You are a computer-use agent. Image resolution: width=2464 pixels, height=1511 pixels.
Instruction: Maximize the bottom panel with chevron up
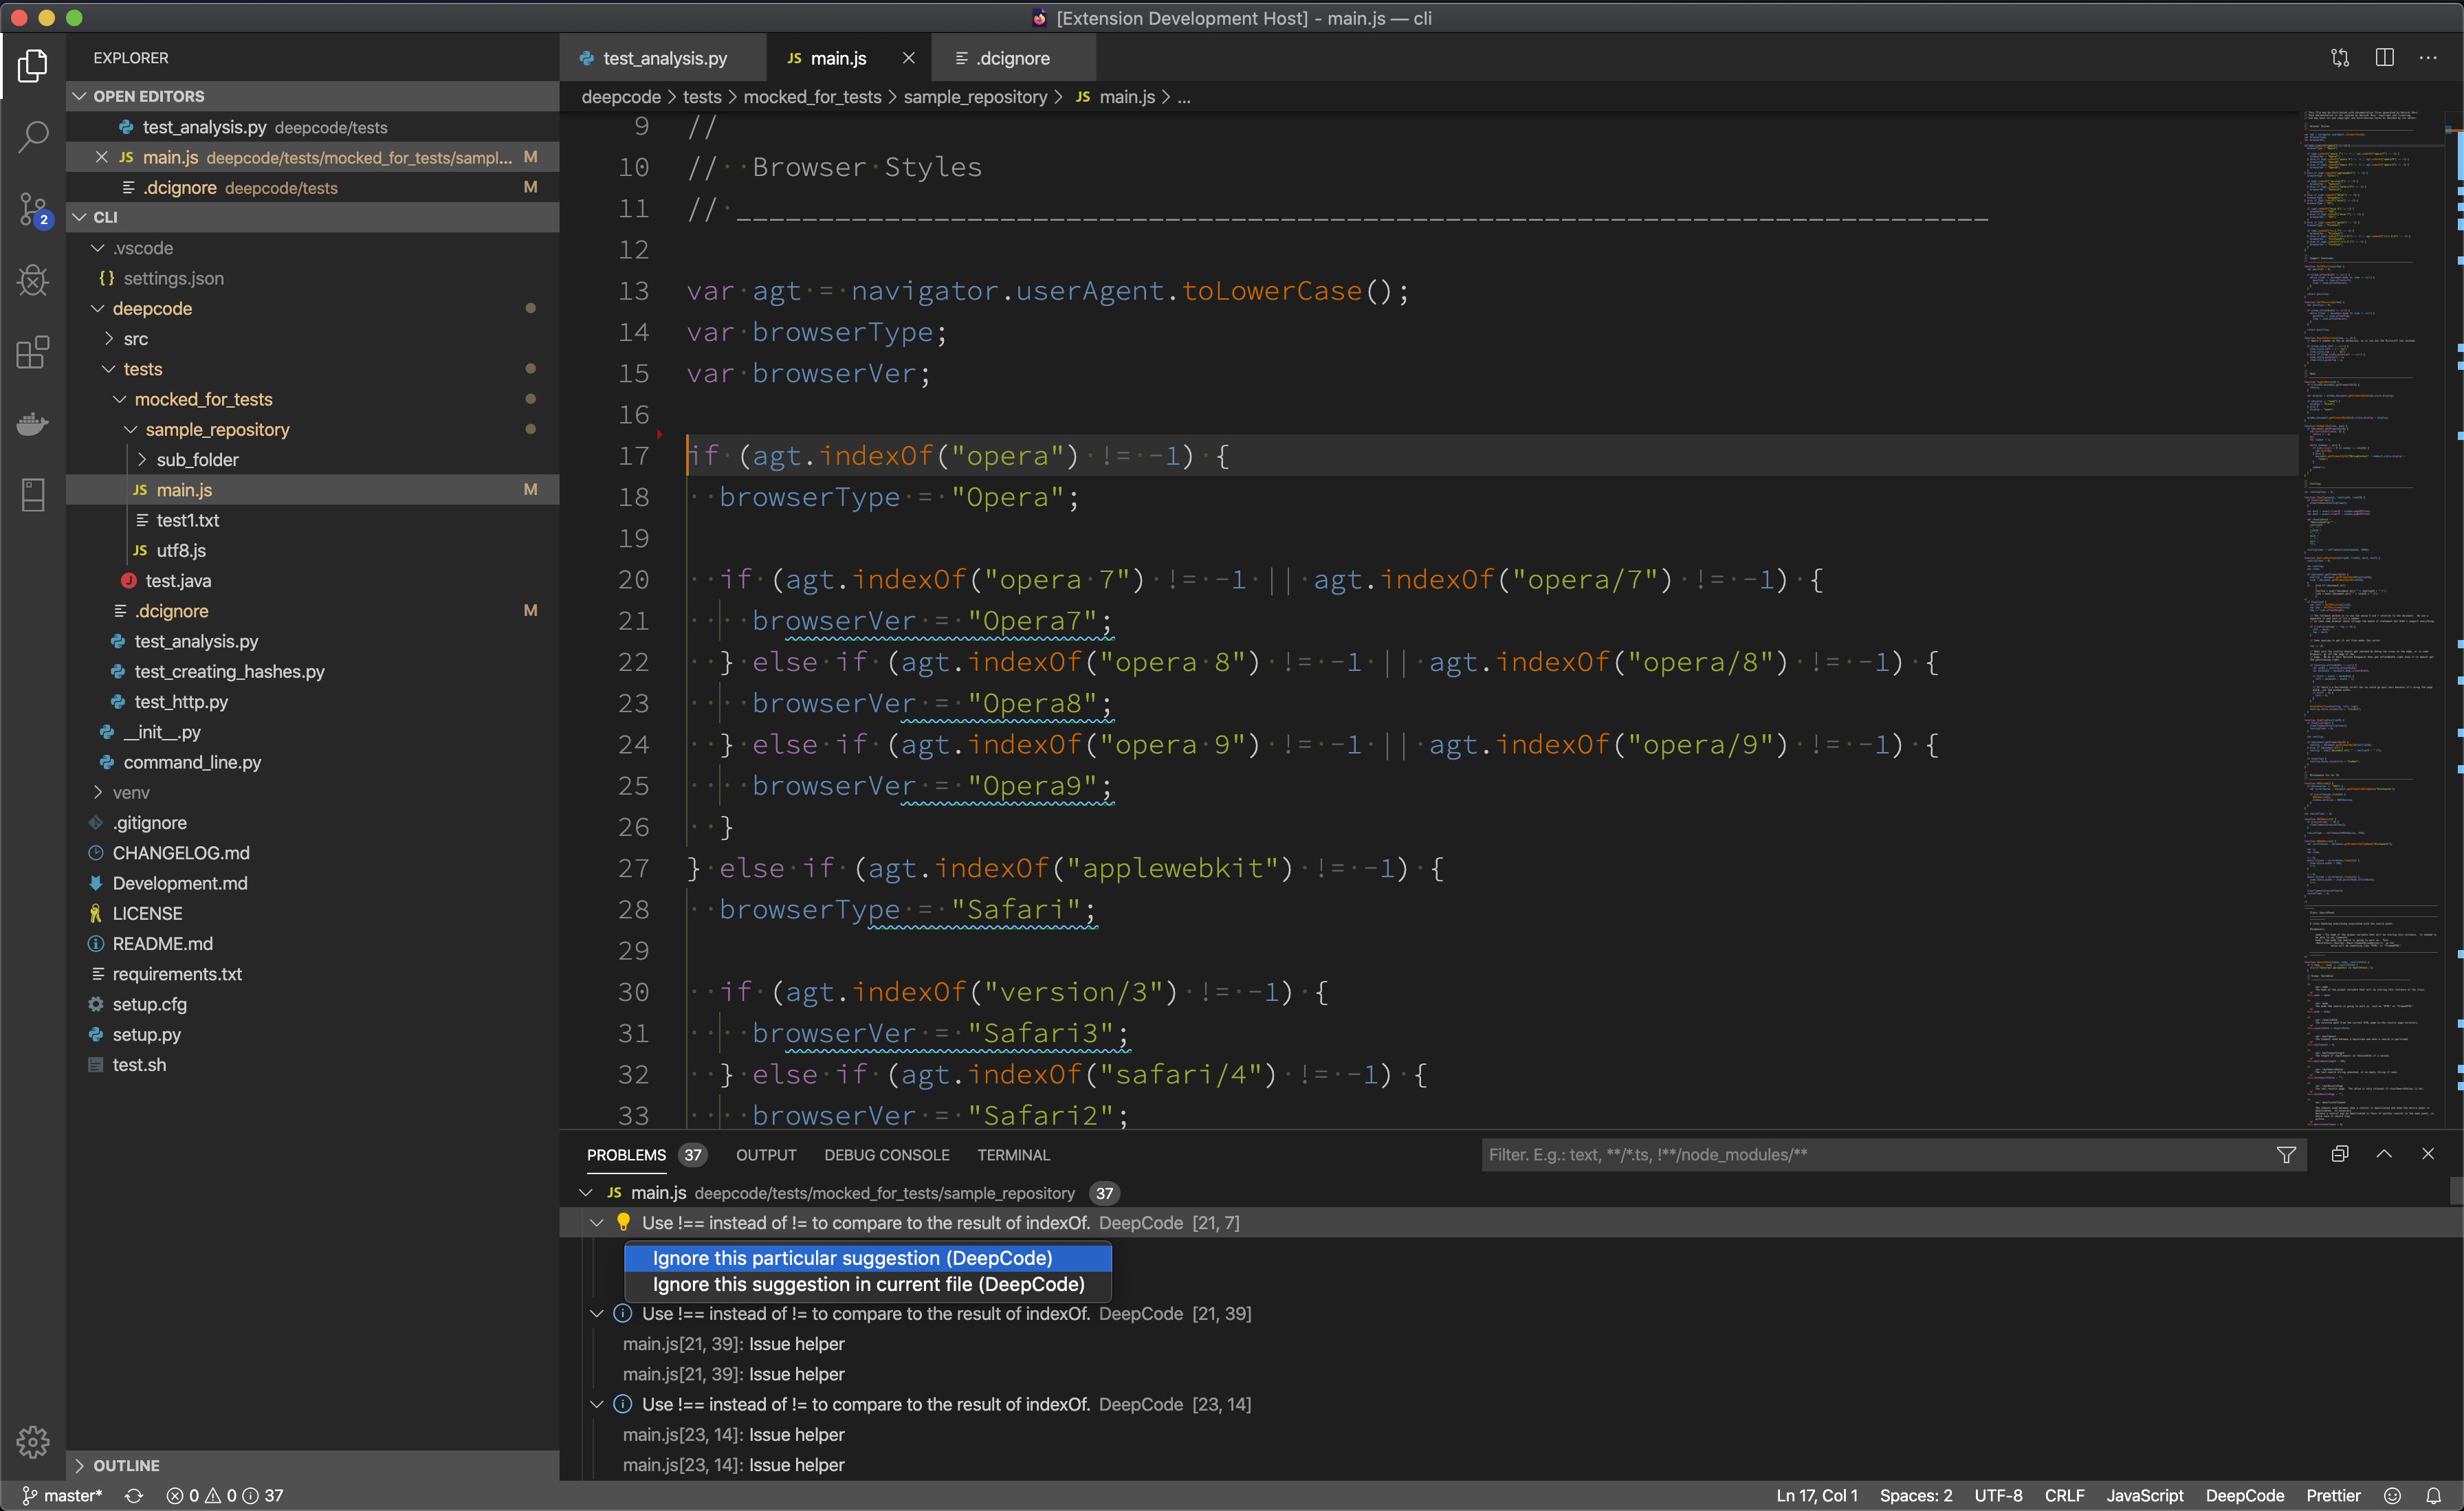(2384, 1154)
